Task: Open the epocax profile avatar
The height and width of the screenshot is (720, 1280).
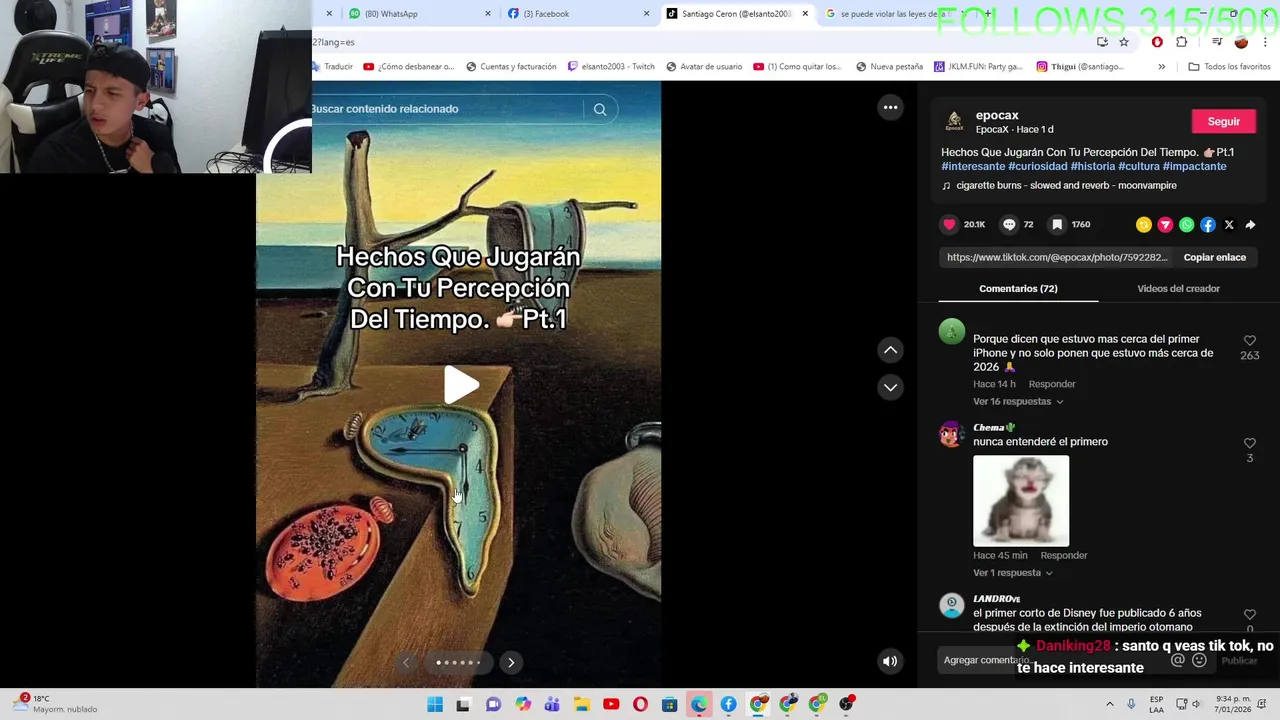Action: click(x=954, y=121)
